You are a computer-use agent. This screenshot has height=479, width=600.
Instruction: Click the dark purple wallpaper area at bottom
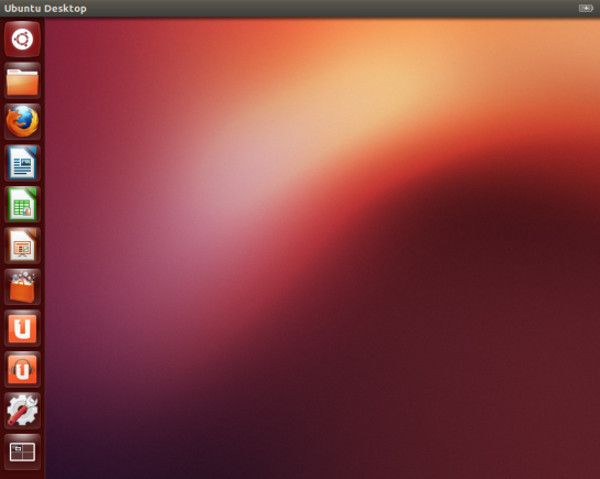tap(150, 450)
